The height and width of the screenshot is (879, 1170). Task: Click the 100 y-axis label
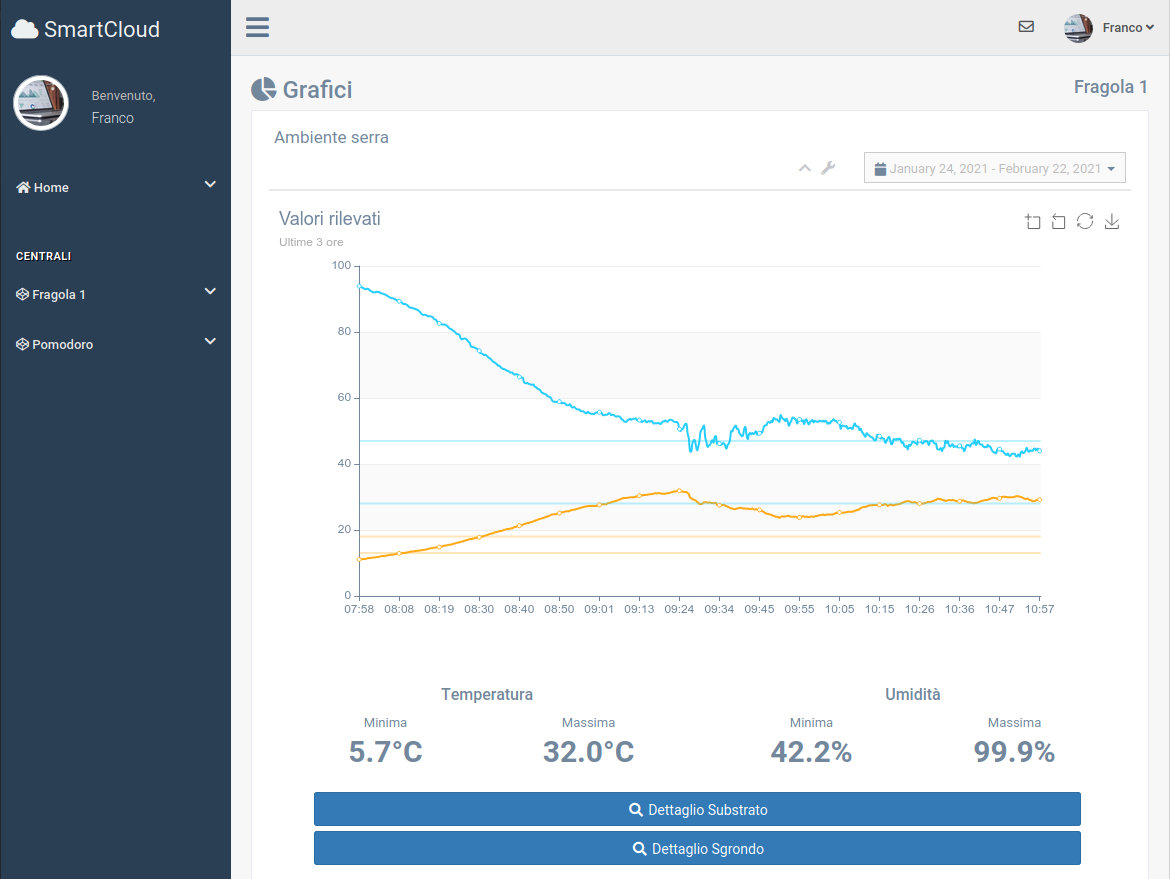click(x=341, y=265)
